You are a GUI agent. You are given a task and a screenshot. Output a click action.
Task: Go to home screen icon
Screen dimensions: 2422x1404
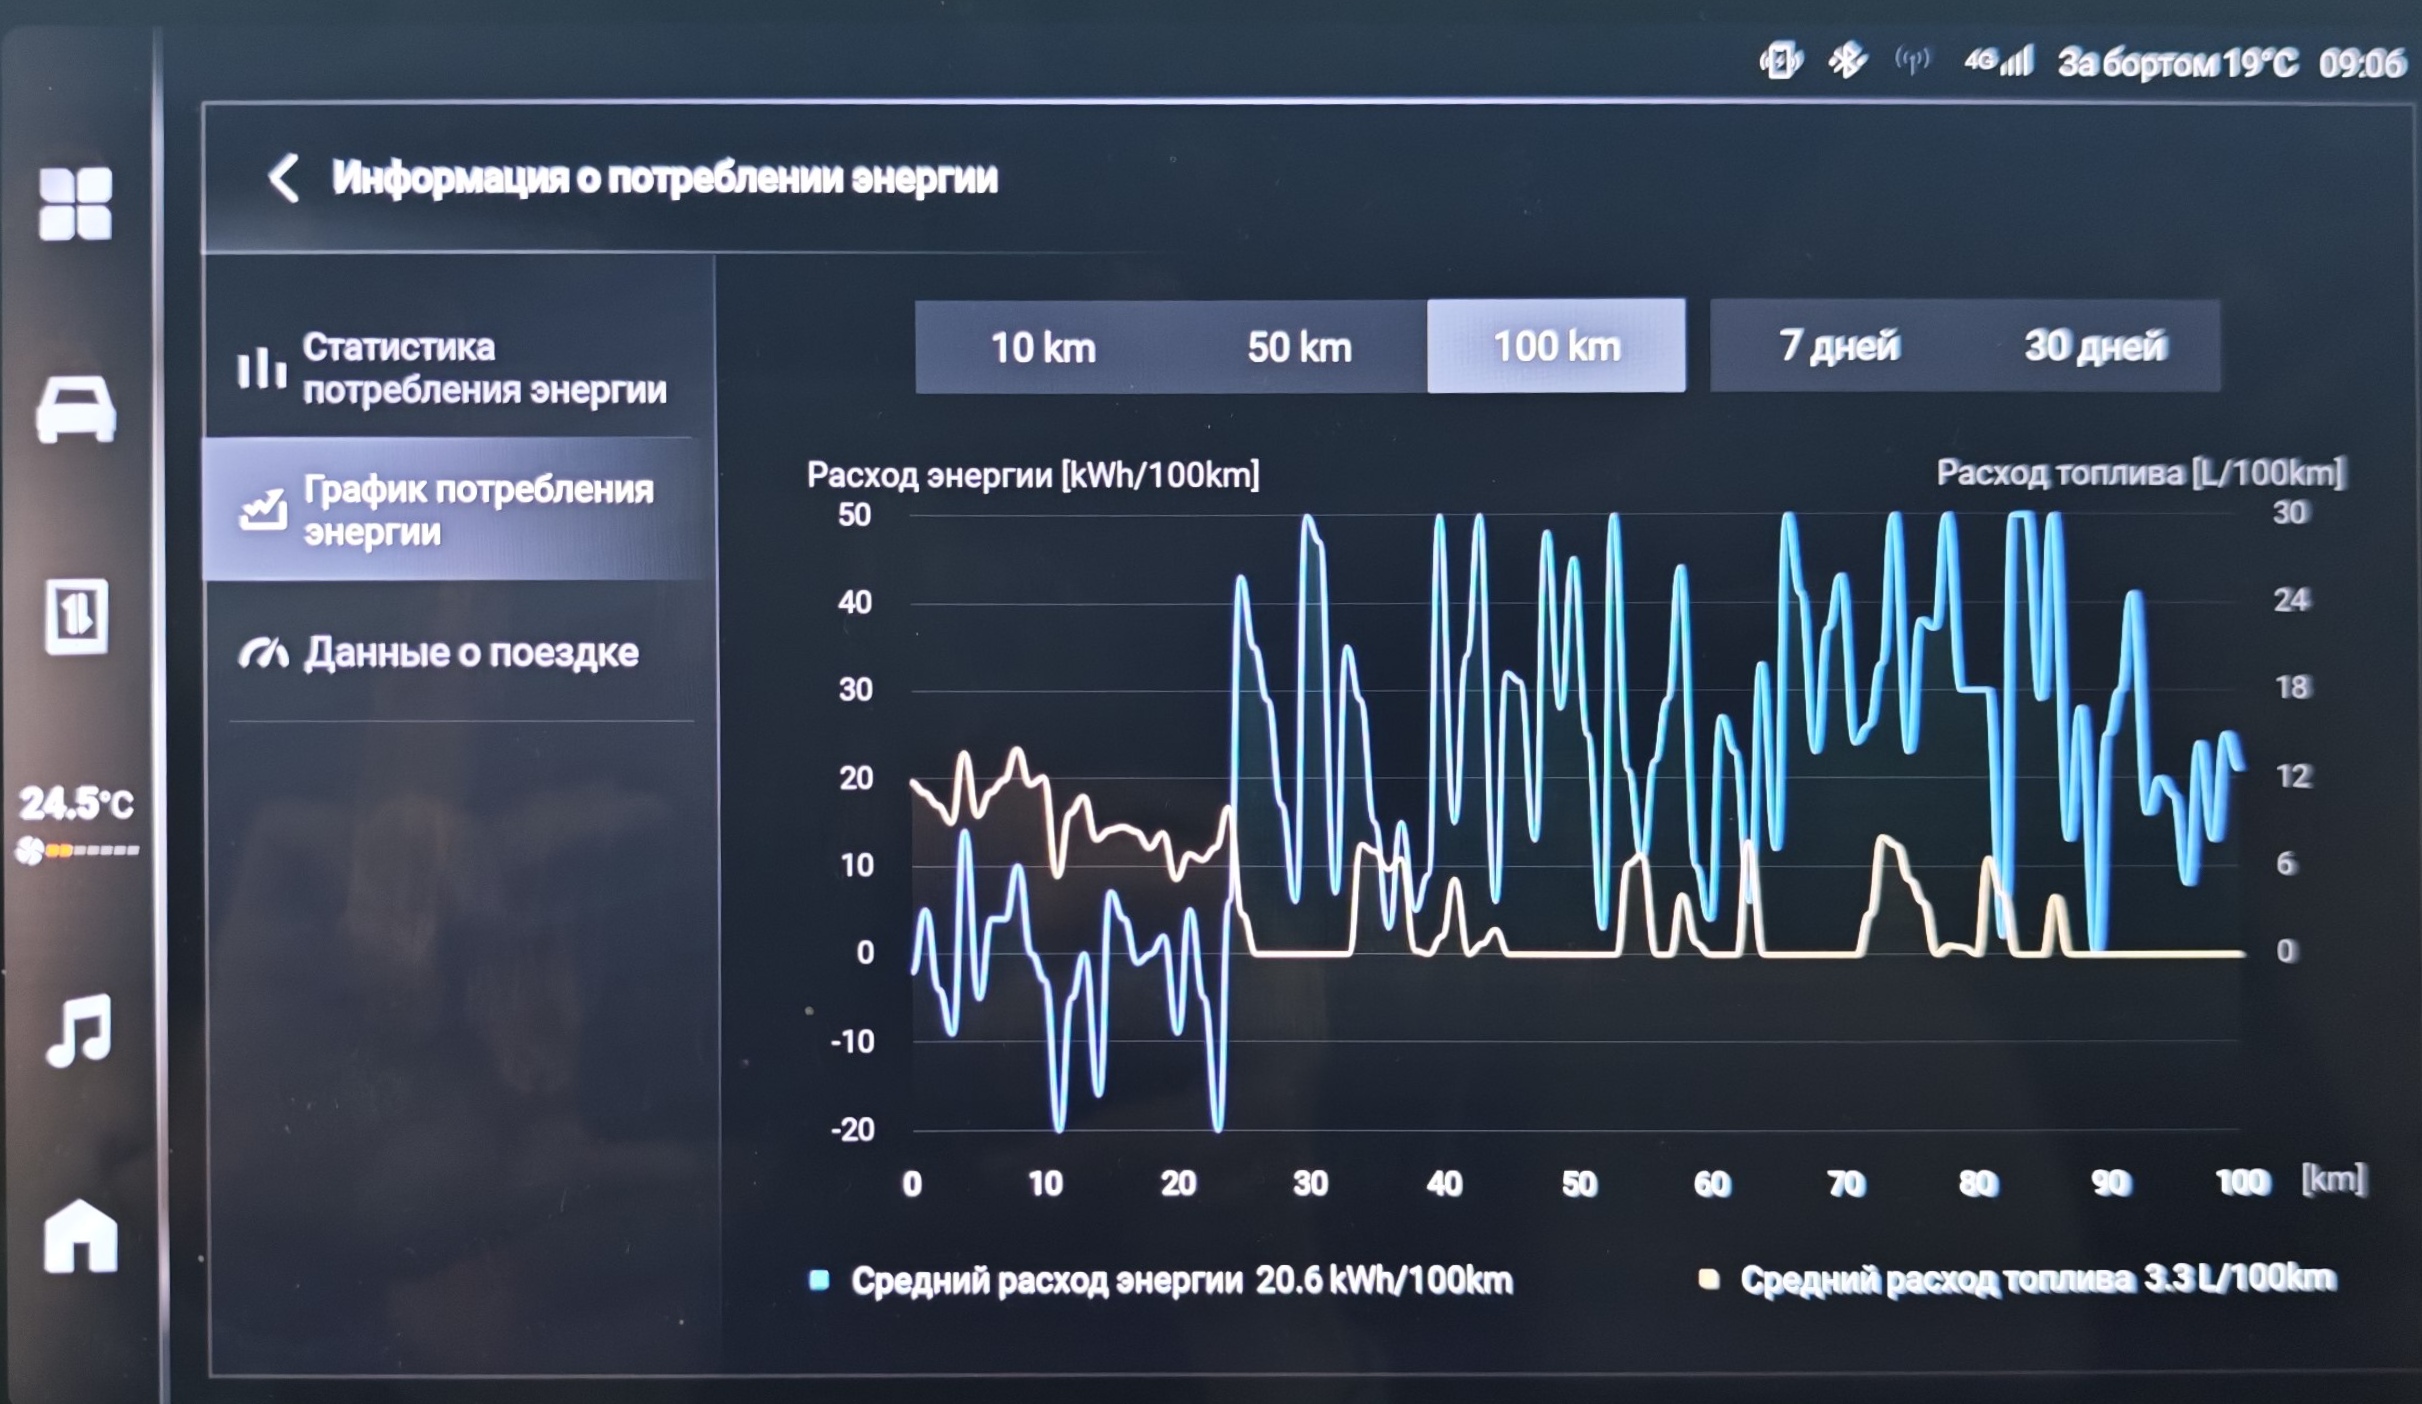click(80, 1236)
